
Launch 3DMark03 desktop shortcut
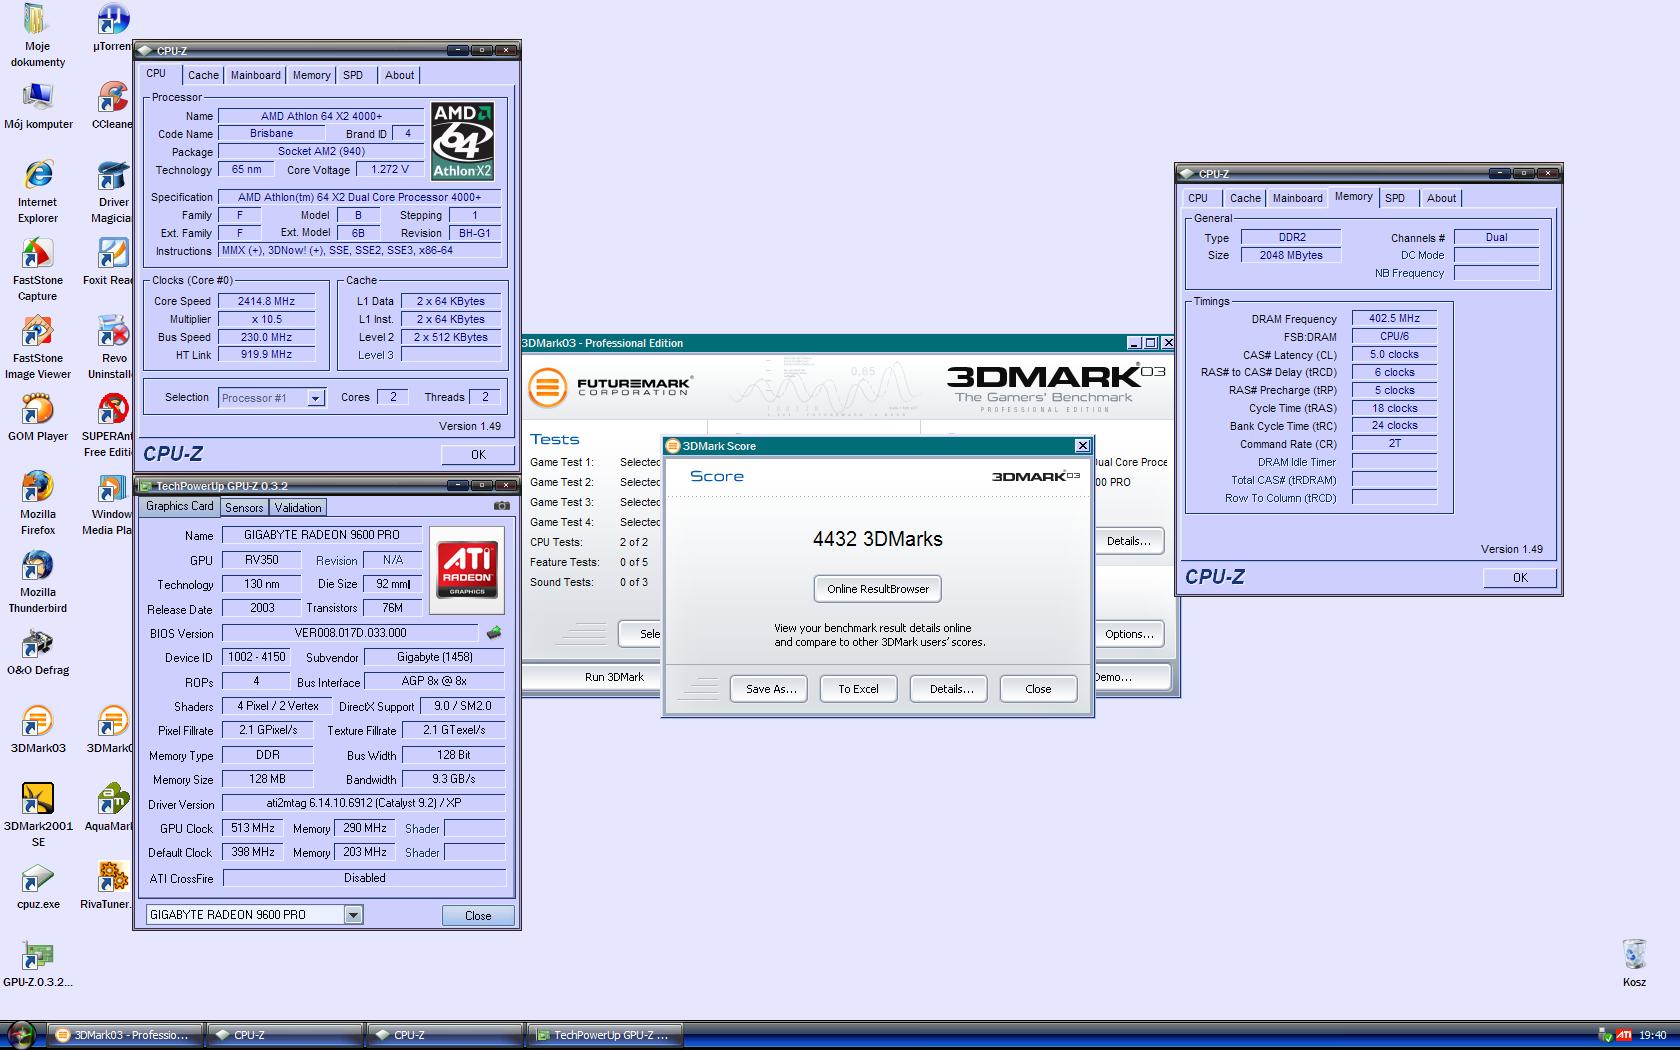coord(38,729)
